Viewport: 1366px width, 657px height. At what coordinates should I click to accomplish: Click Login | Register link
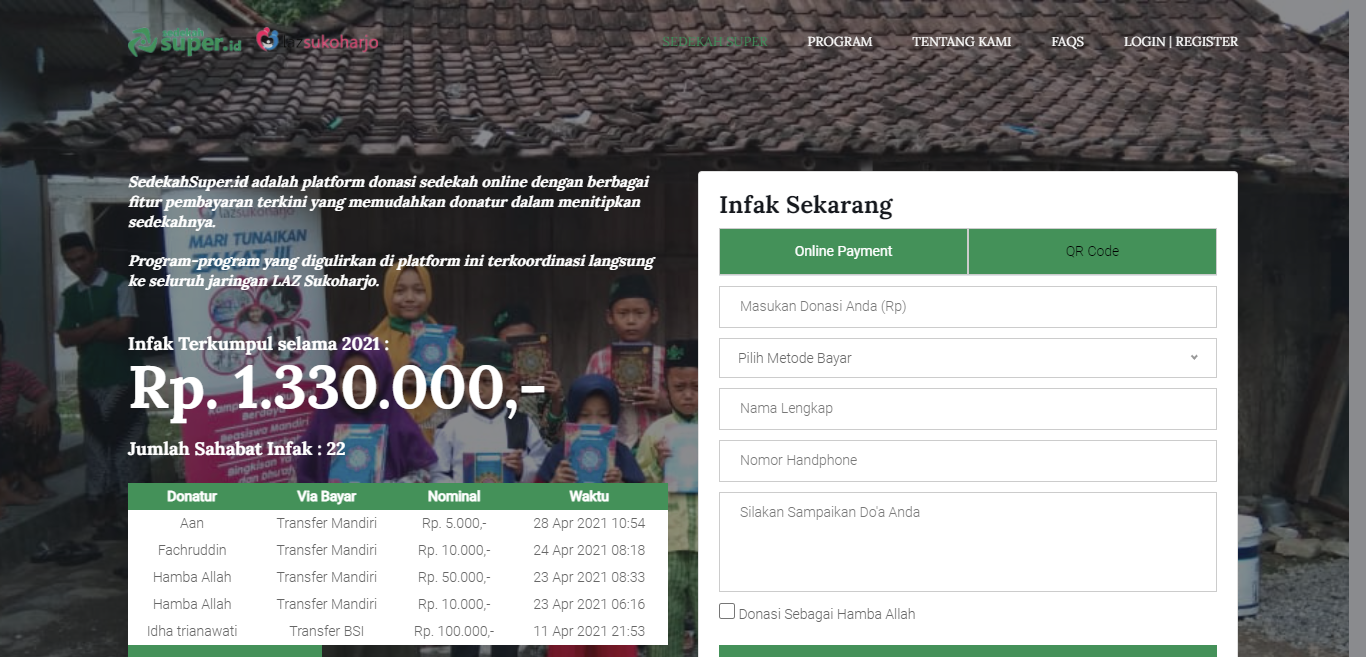click(1181, 42)
